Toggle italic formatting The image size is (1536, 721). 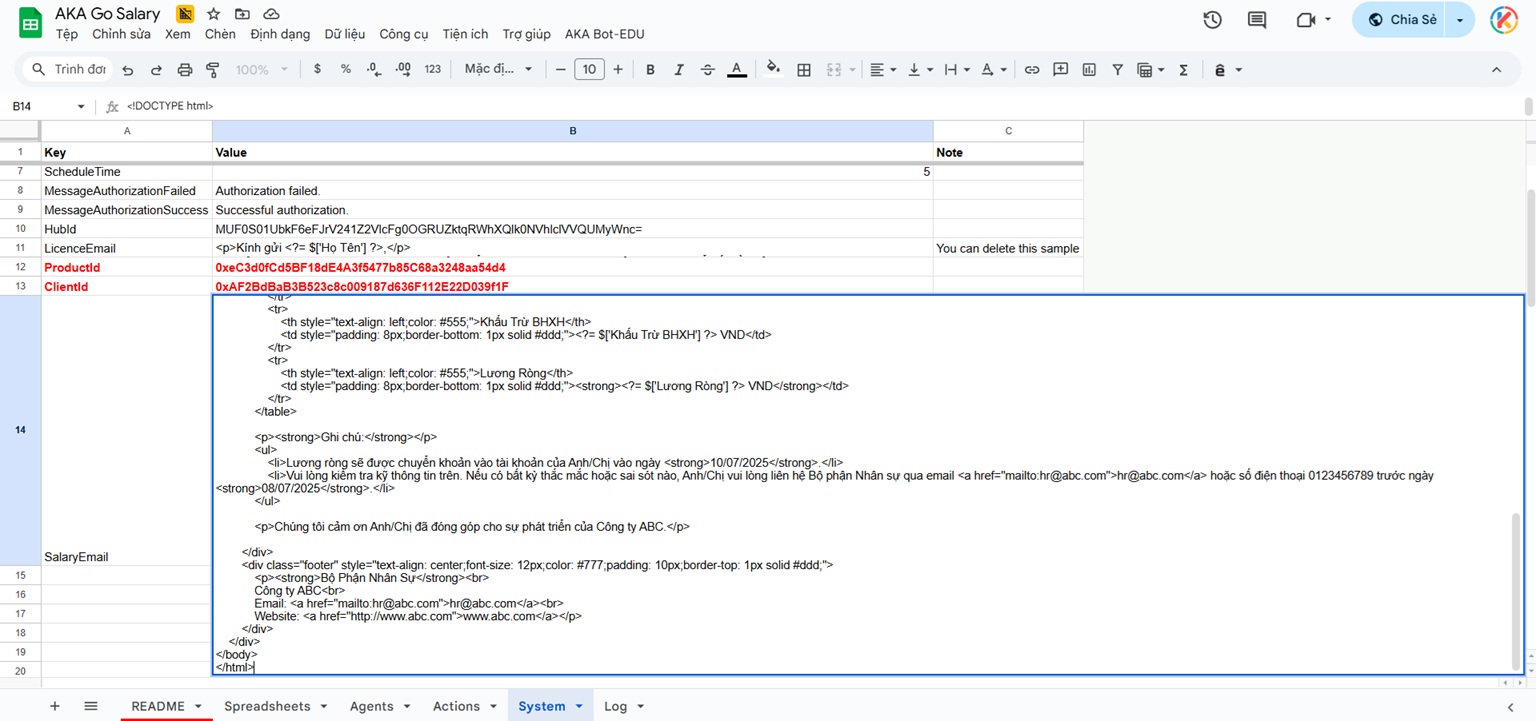[679, 70]
